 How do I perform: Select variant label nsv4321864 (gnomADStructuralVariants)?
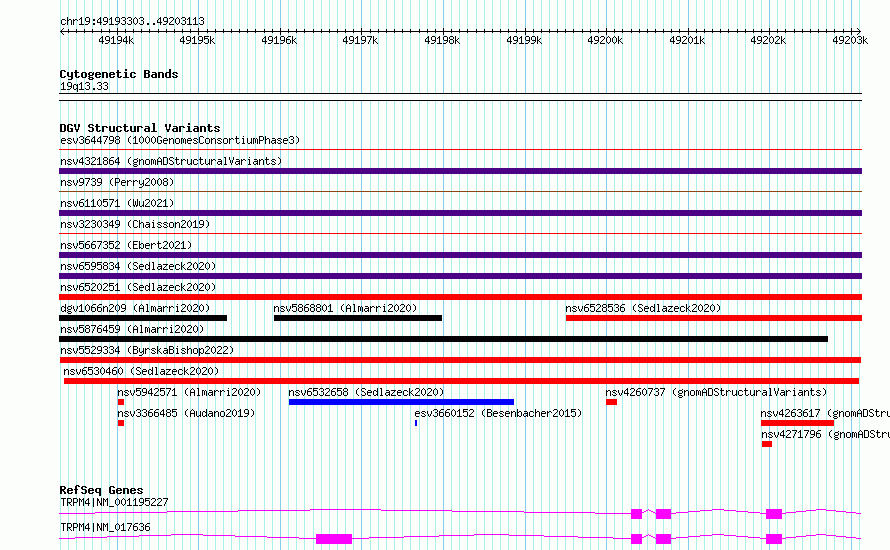171,161
